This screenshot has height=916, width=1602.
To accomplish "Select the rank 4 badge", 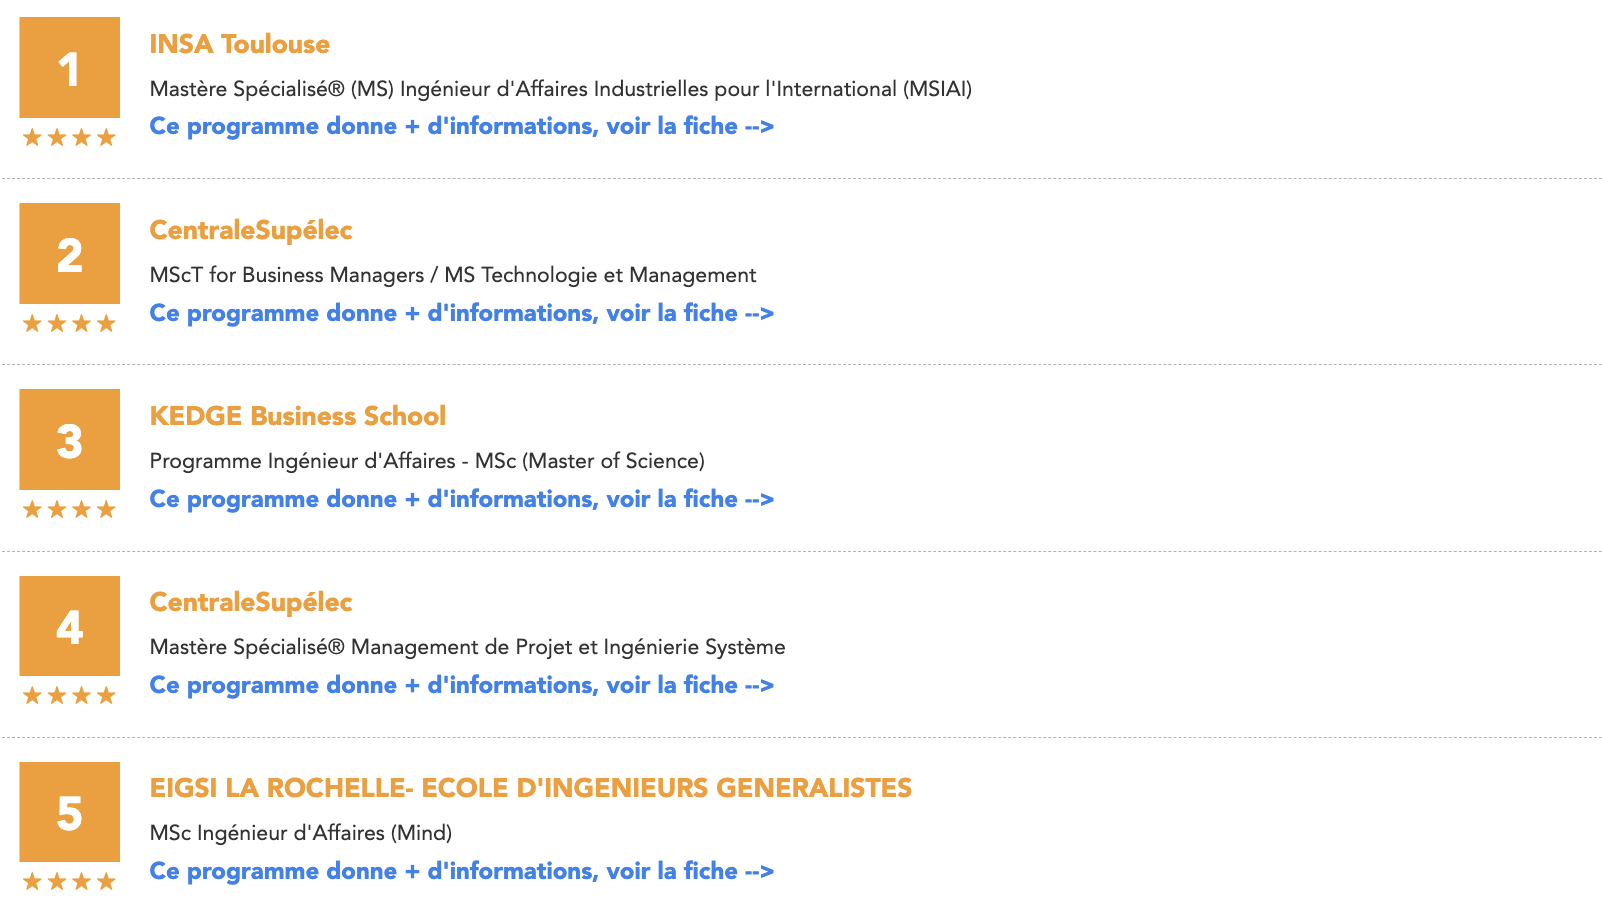I will point(68,626).
